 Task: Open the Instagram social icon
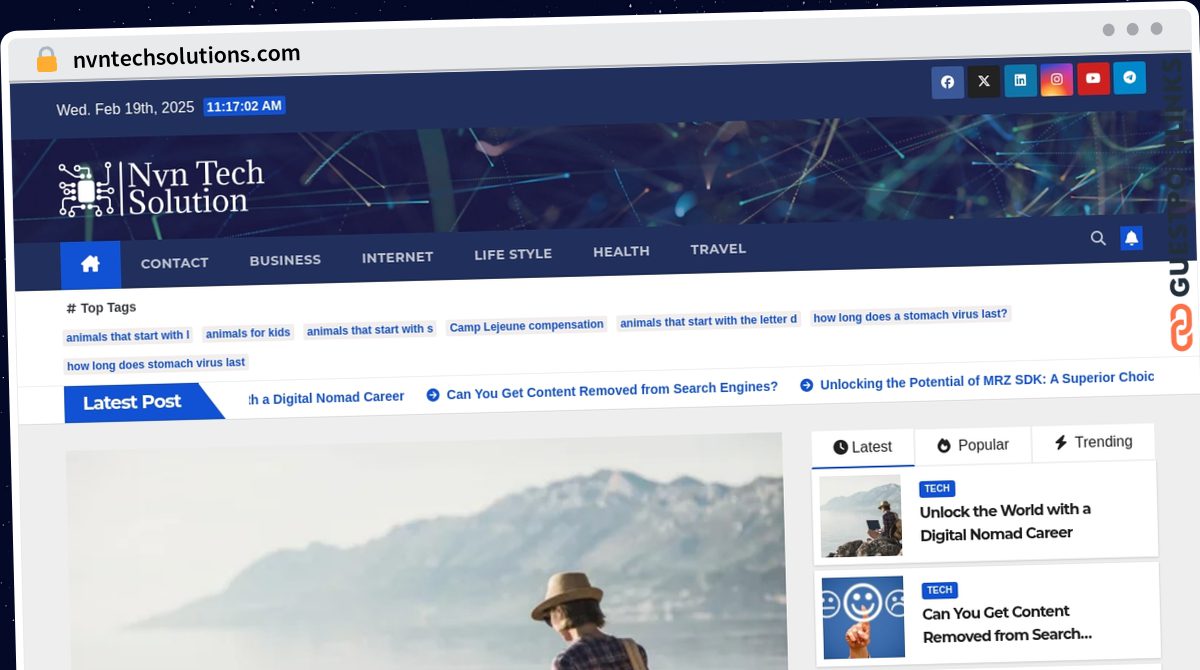point(1057,79)
